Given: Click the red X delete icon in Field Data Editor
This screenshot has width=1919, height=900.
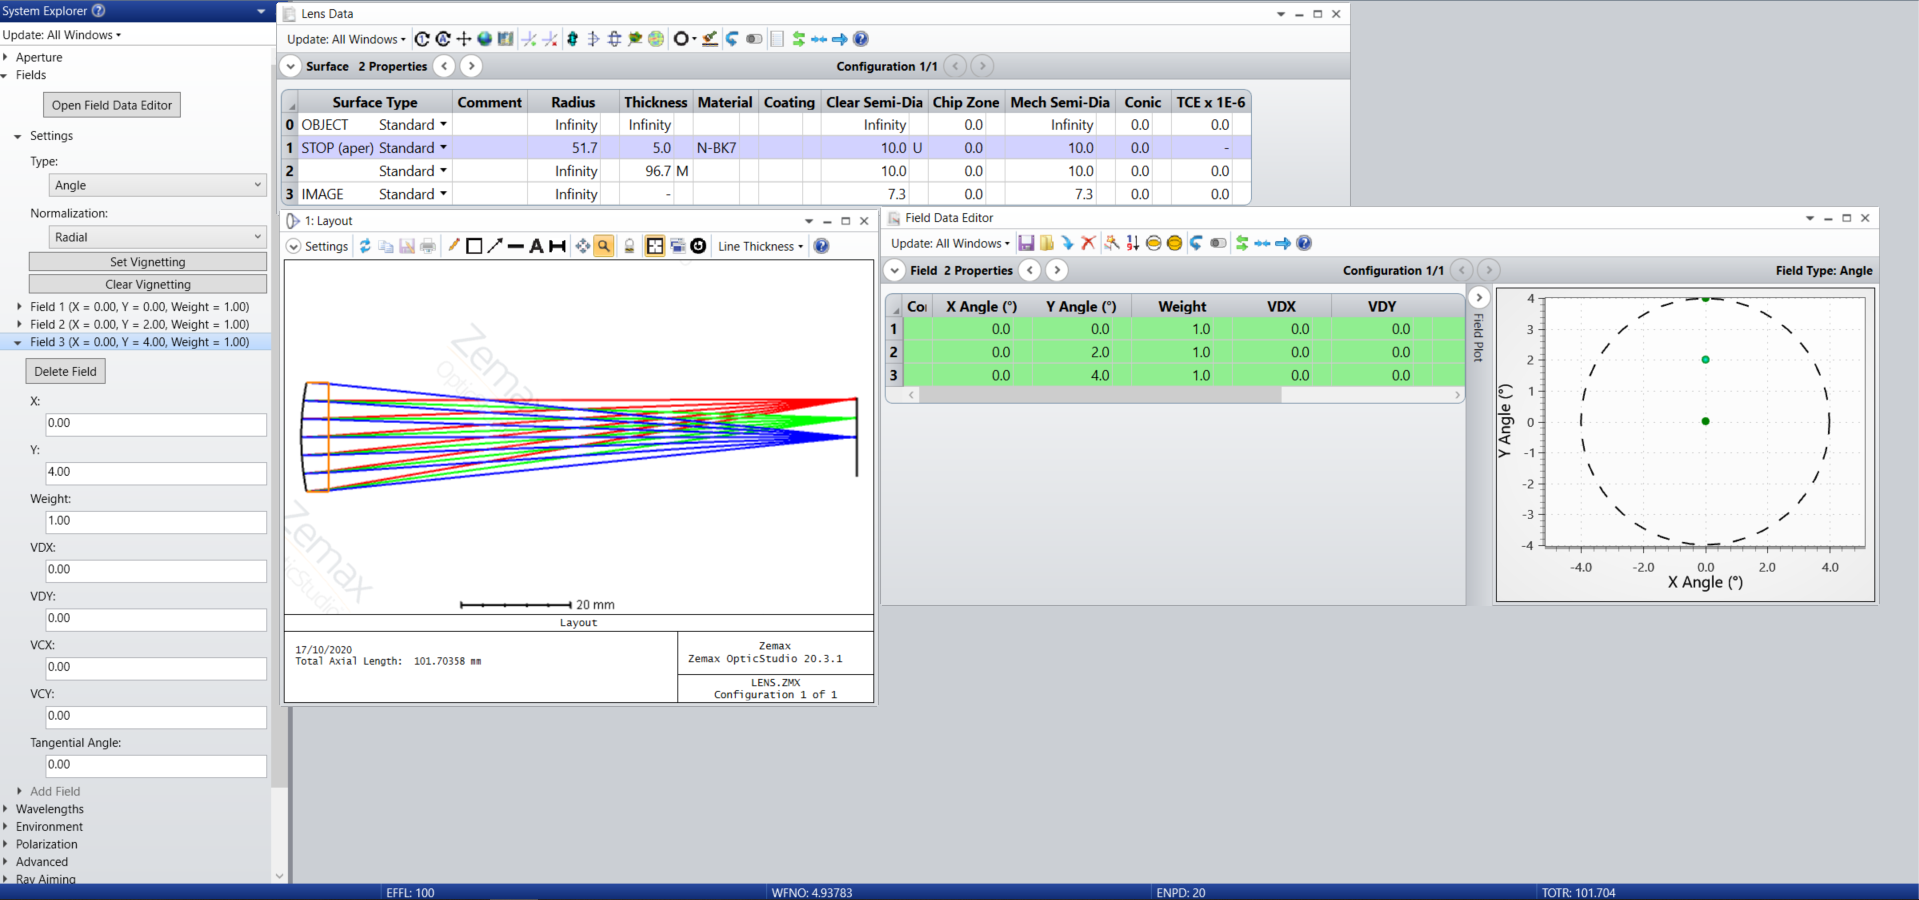Looking at the screenshot, I should [x=1089, y=243].
